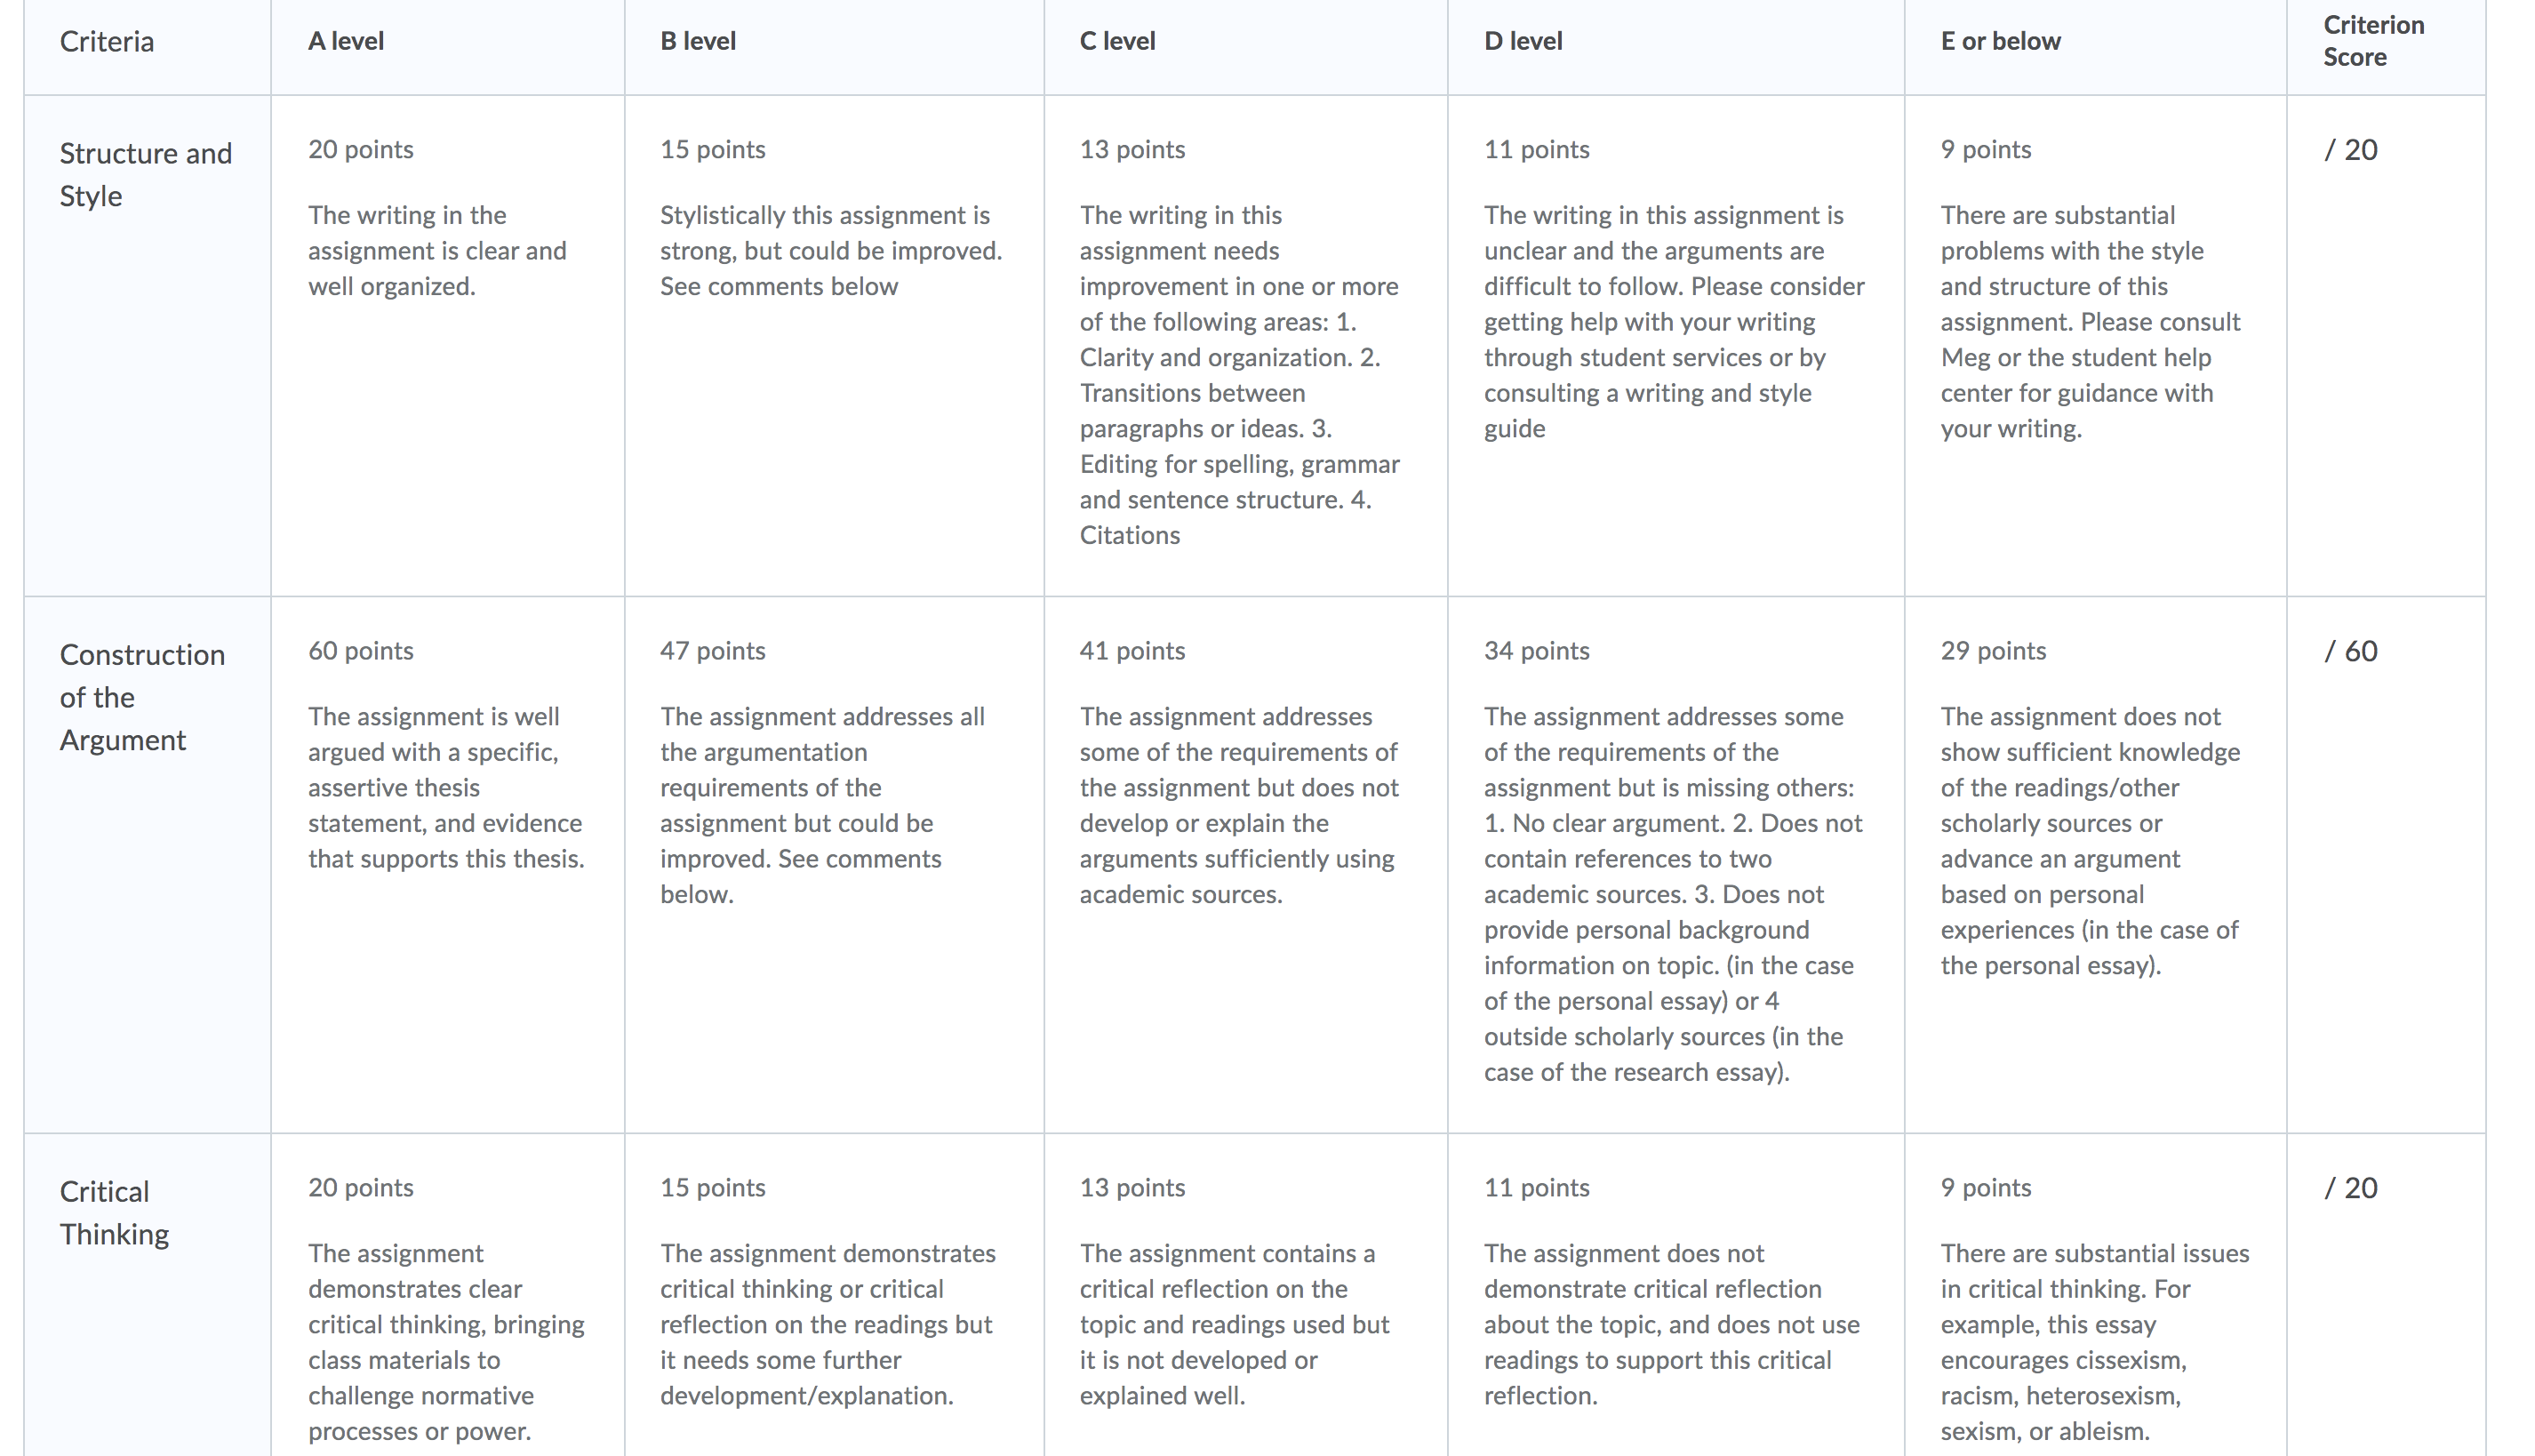Choose 15 points B level Critical Thinking
The width and height of the screenshot is (2535, 1456).
834,1295
